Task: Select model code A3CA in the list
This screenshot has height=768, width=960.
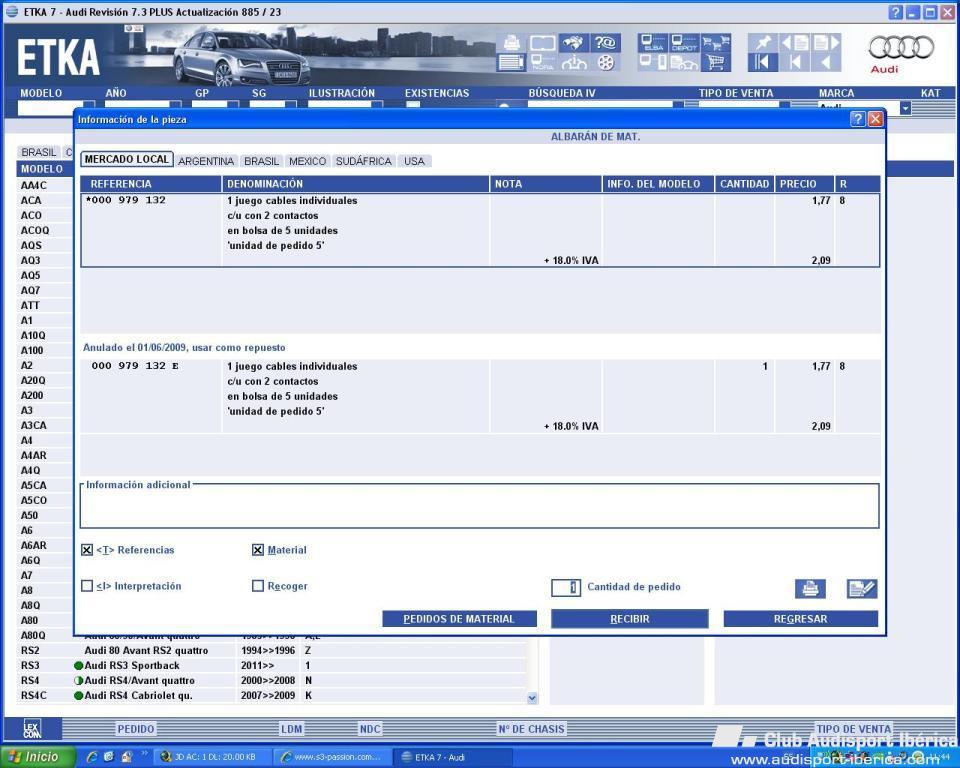Action: coord(34,425)
